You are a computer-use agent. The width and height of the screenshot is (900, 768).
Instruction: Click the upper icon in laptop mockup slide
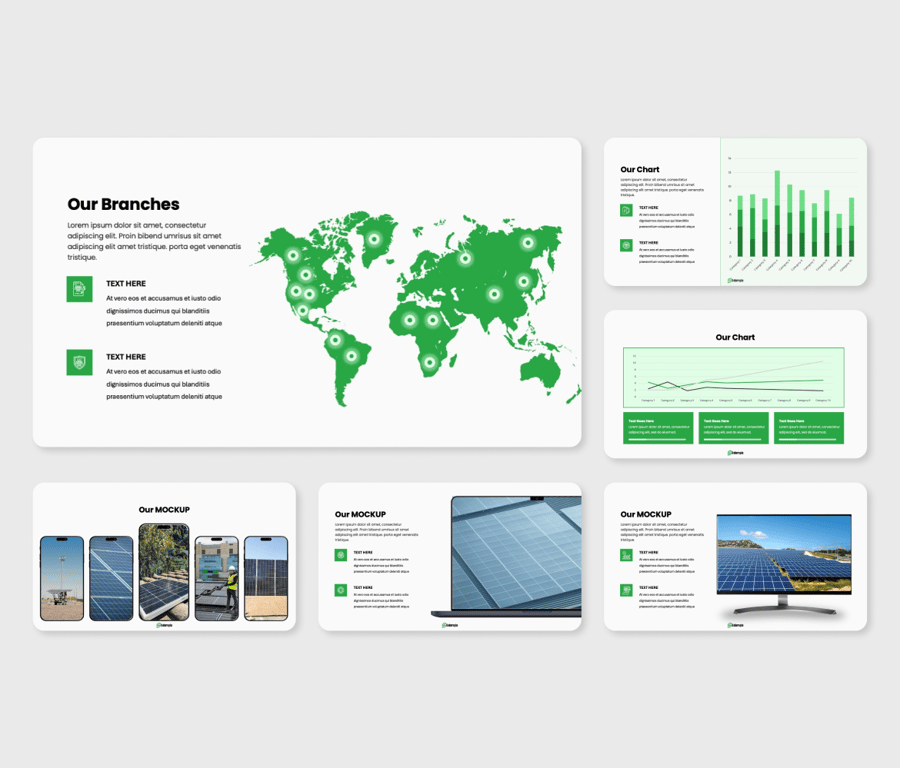341,555
